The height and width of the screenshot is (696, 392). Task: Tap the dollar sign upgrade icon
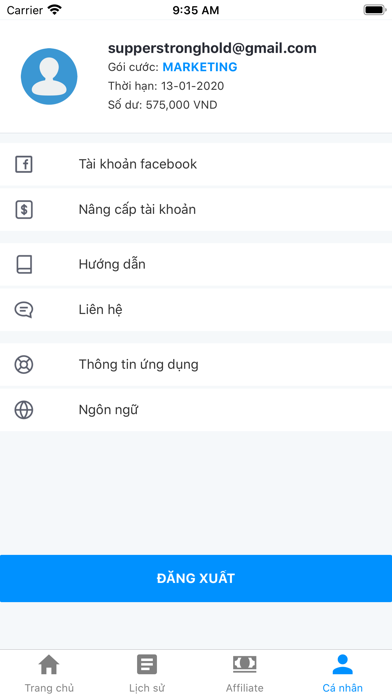coord(24,210)
